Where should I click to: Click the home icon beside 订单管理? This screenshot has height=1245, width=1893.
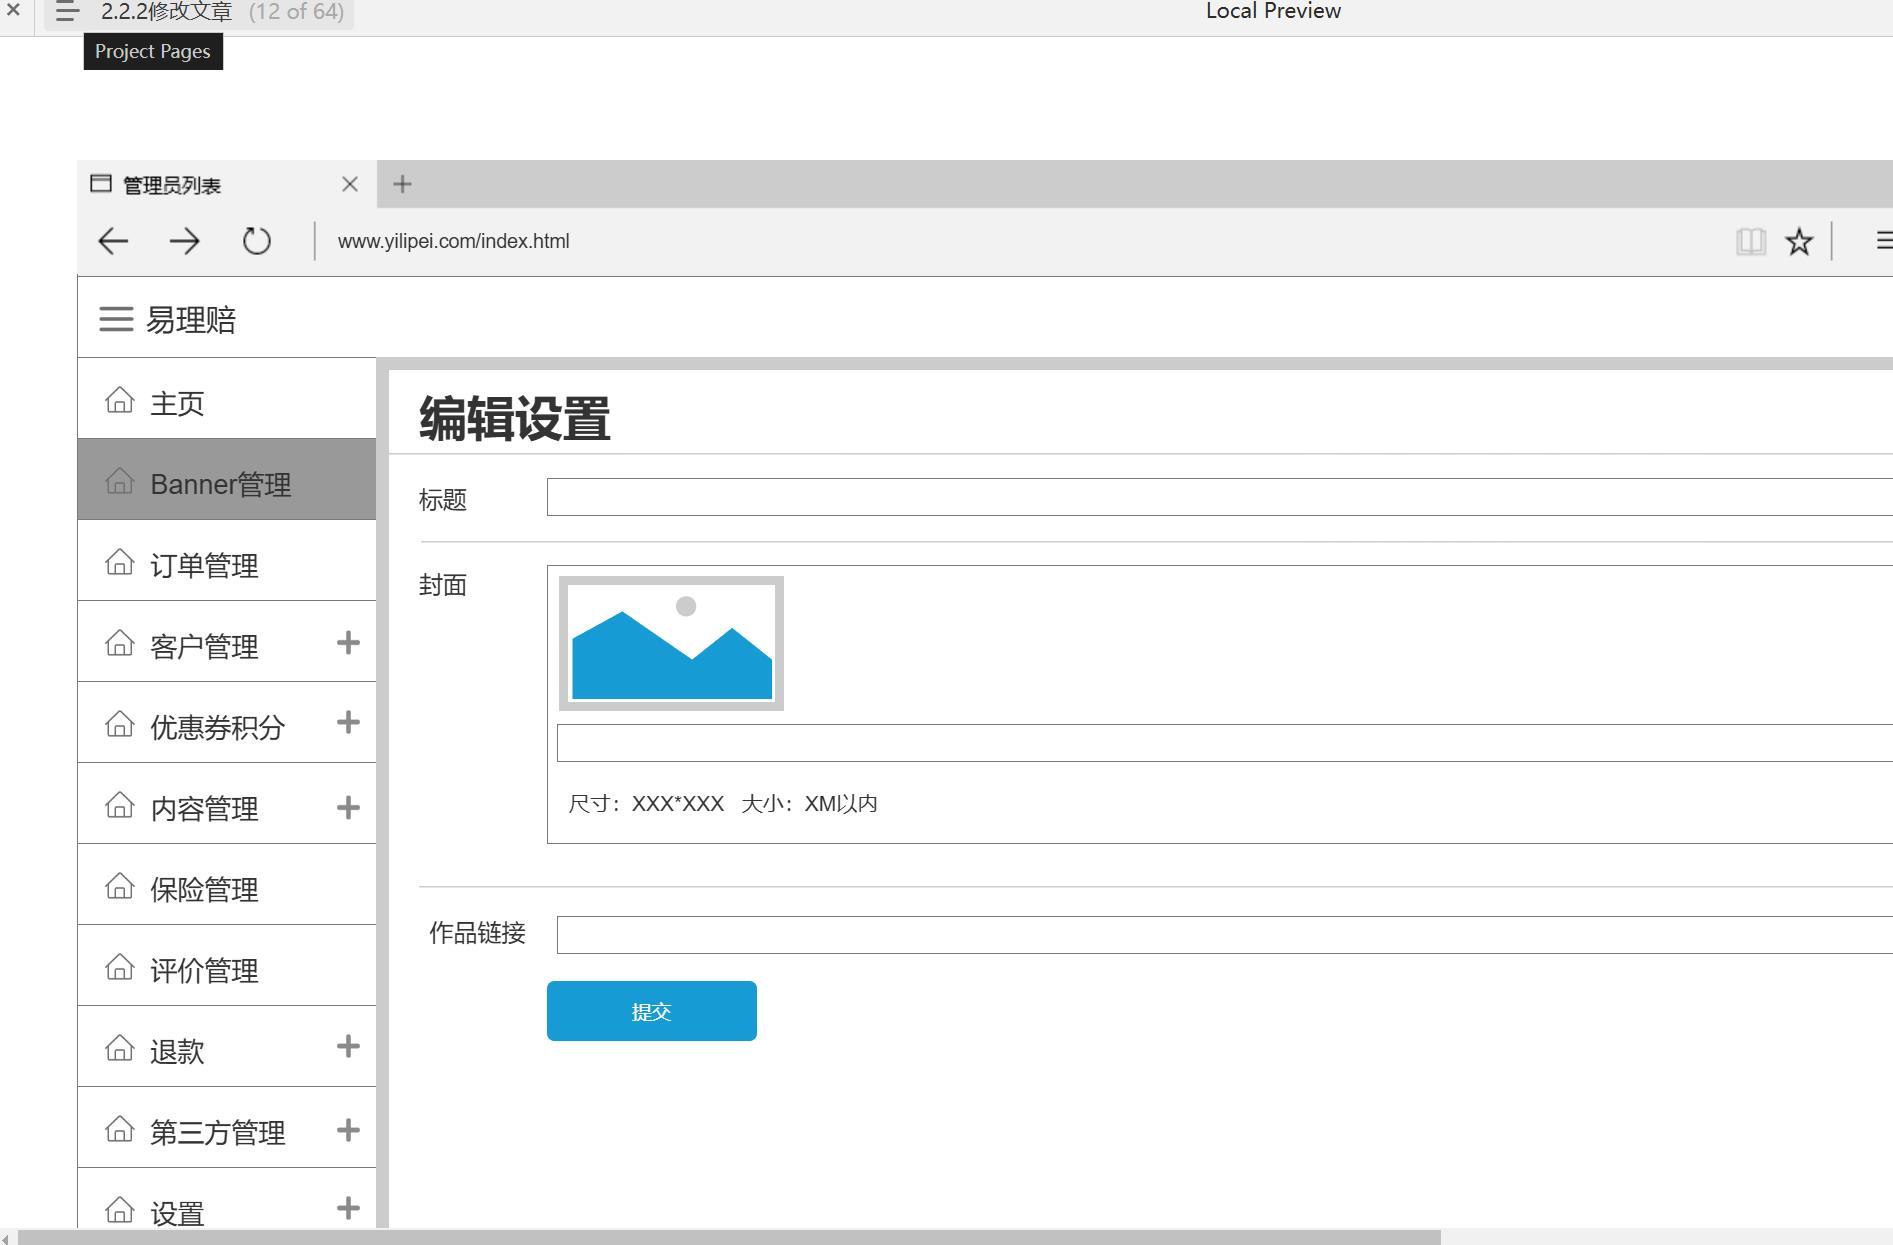click(x=120, y=562)
